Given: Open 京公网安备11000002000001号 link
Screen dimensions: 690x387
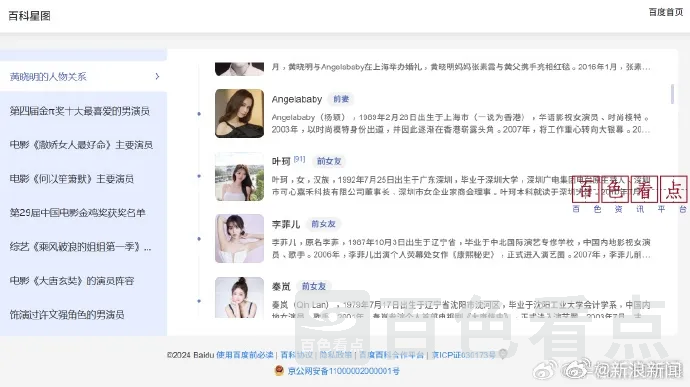Looking at the screenshot, I should (x=343, y=371).
